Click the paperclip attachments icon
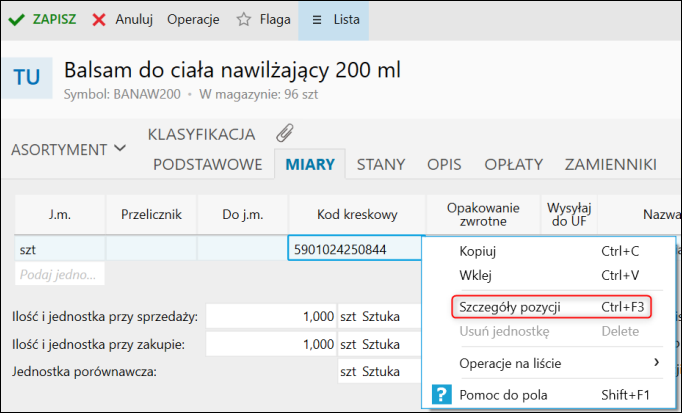Viewport: 682px width, 413px height. coord(285,133)
